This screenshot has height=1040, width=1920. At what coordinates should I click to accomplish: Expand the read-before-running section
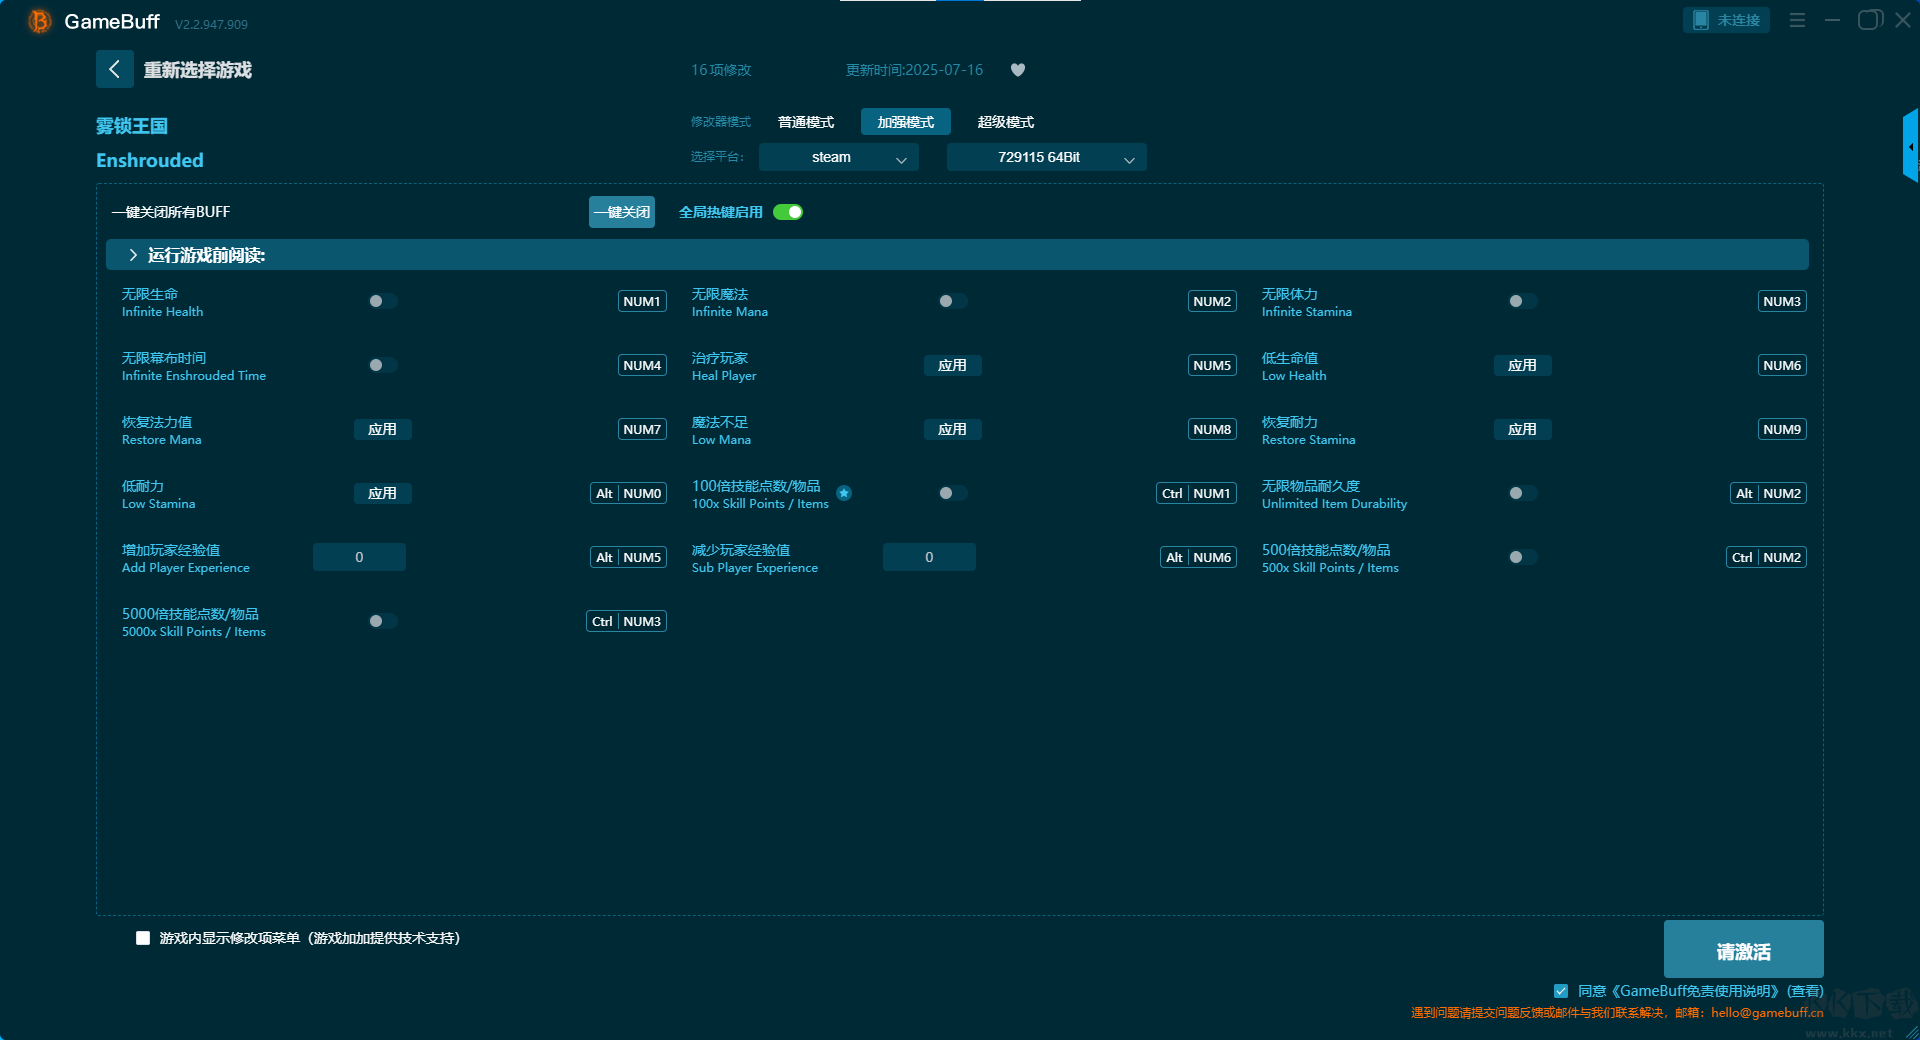pos(133,255)
